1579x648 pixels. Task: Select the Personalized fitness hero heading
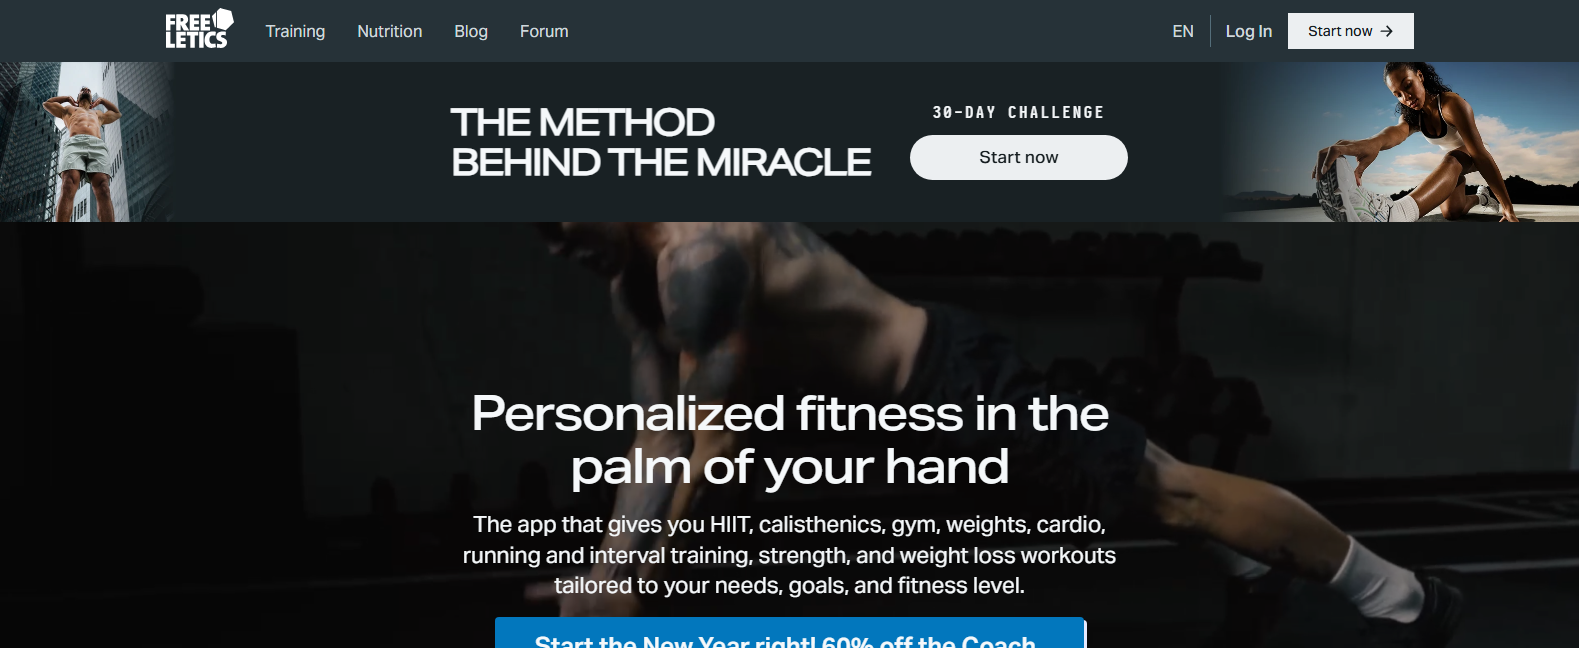point(790,440)
